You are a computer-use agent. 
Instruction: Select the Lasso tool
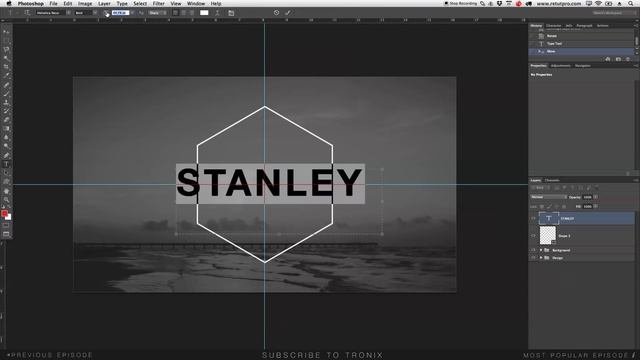(6, 49)
